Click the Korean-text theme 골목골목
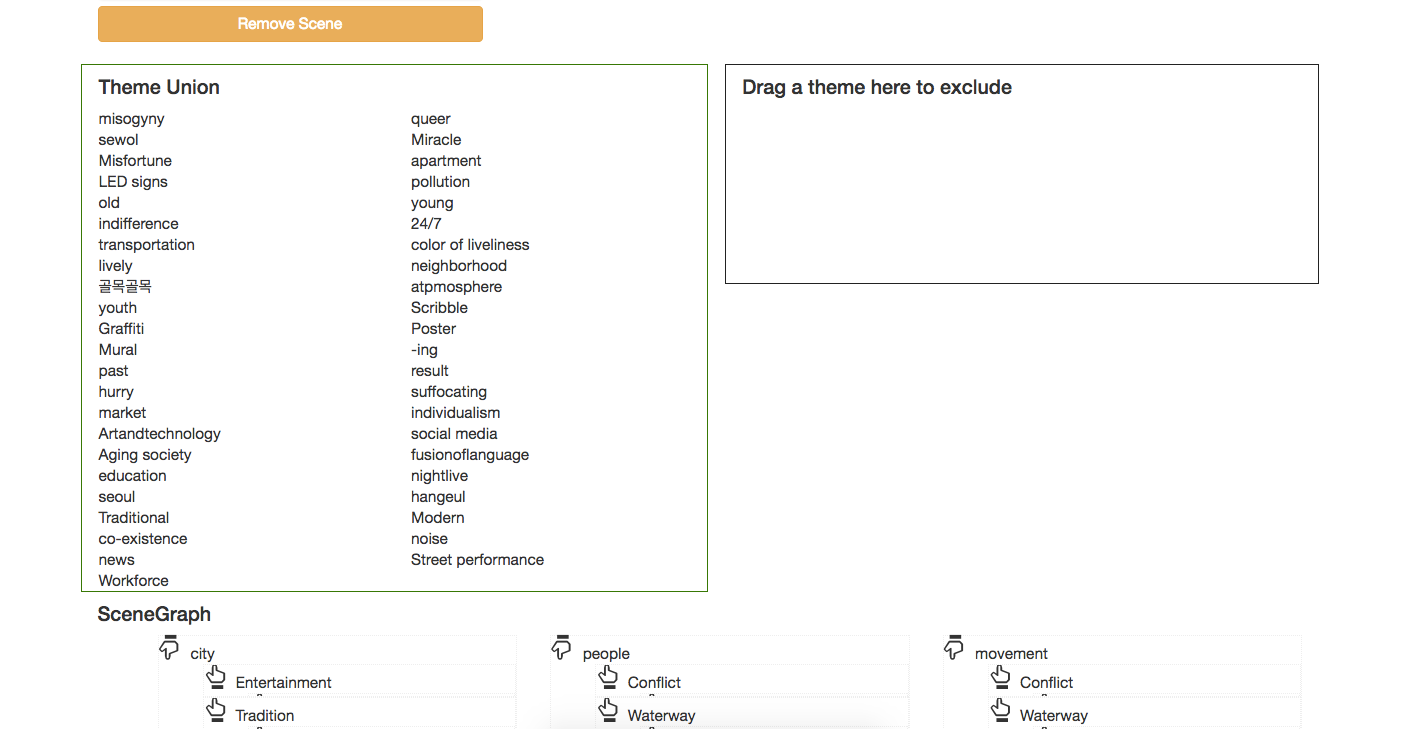Viewport: 1416px width, 729px height. pyautogui.click(x=125, y=287)
